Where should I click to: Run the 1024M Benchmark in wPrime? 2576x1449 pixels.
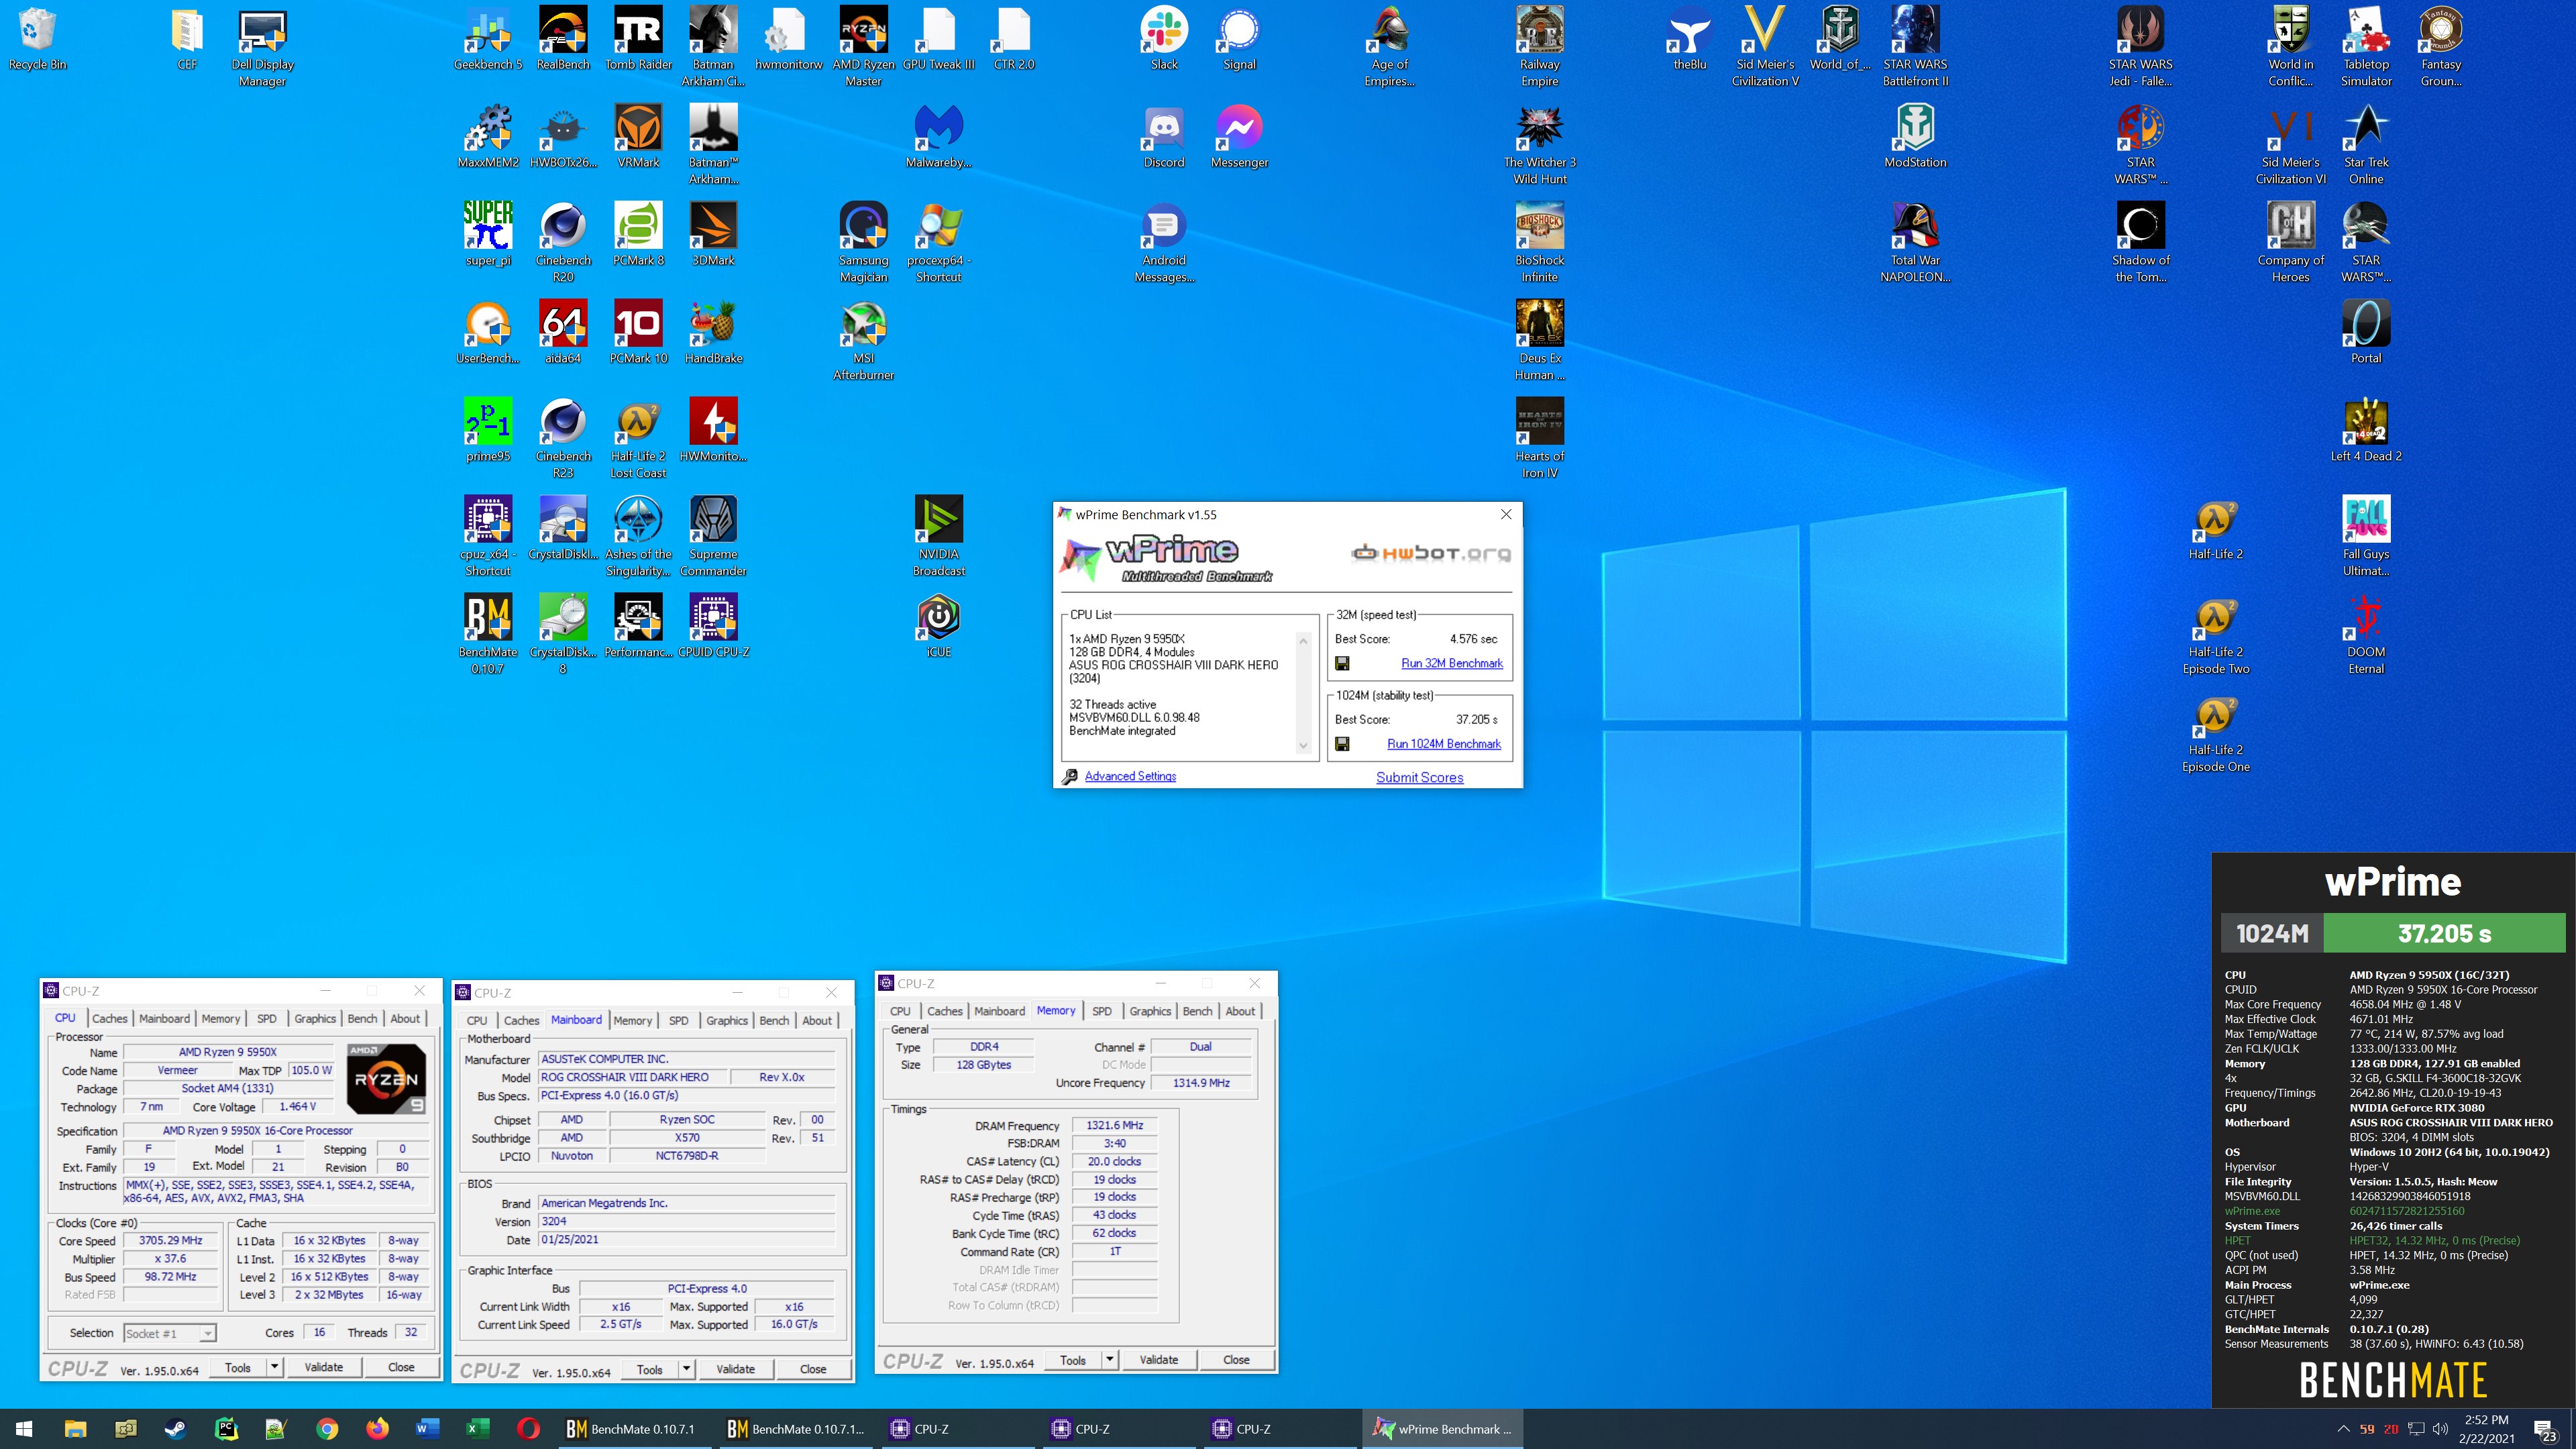(x=1443, y=744)
